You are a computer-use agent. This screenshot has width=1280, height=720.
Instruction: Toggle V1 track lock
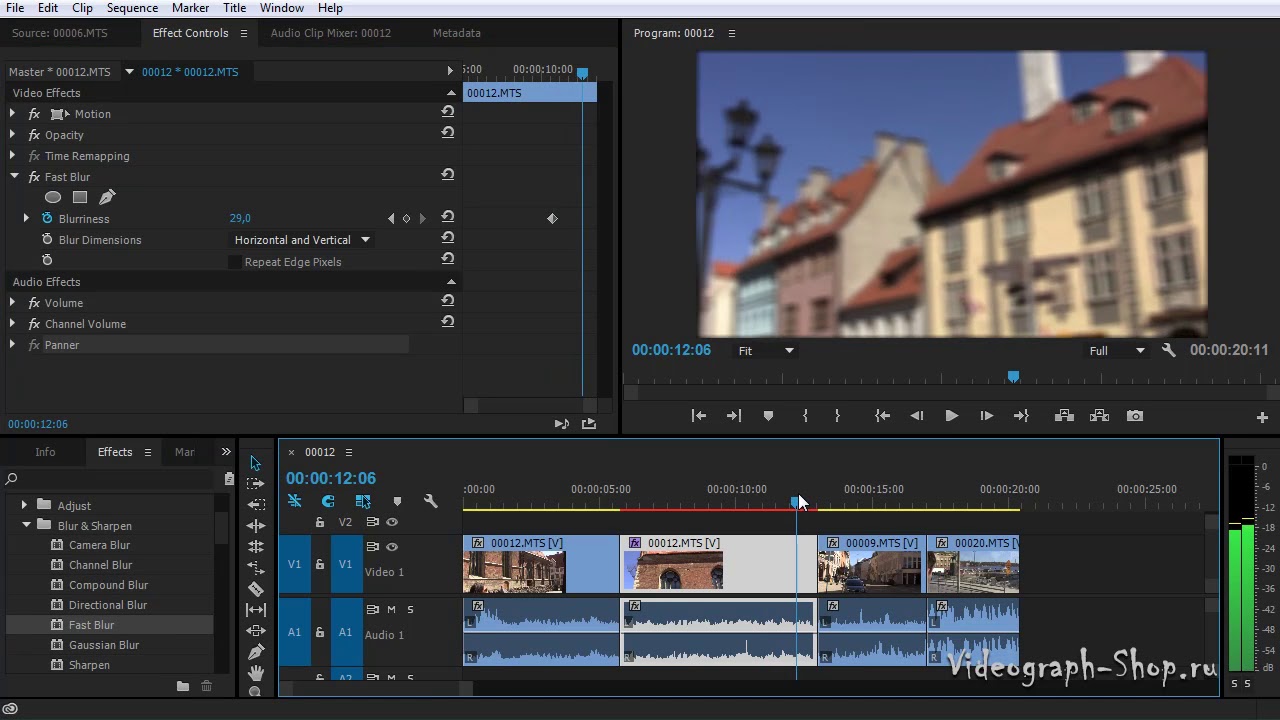pyautogui.click(x=320, y=564)
